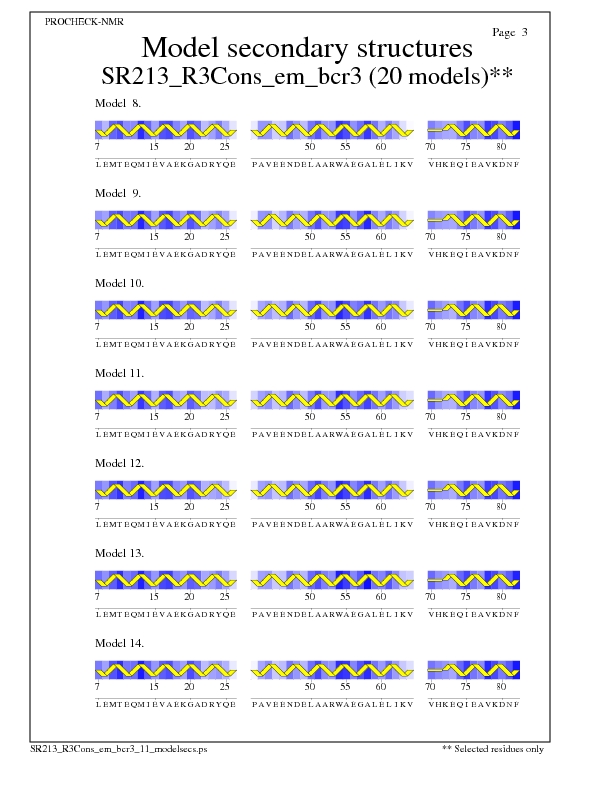Click the Page 3 number label
This screenshot has height=792, width=612.
pos(510,32)
